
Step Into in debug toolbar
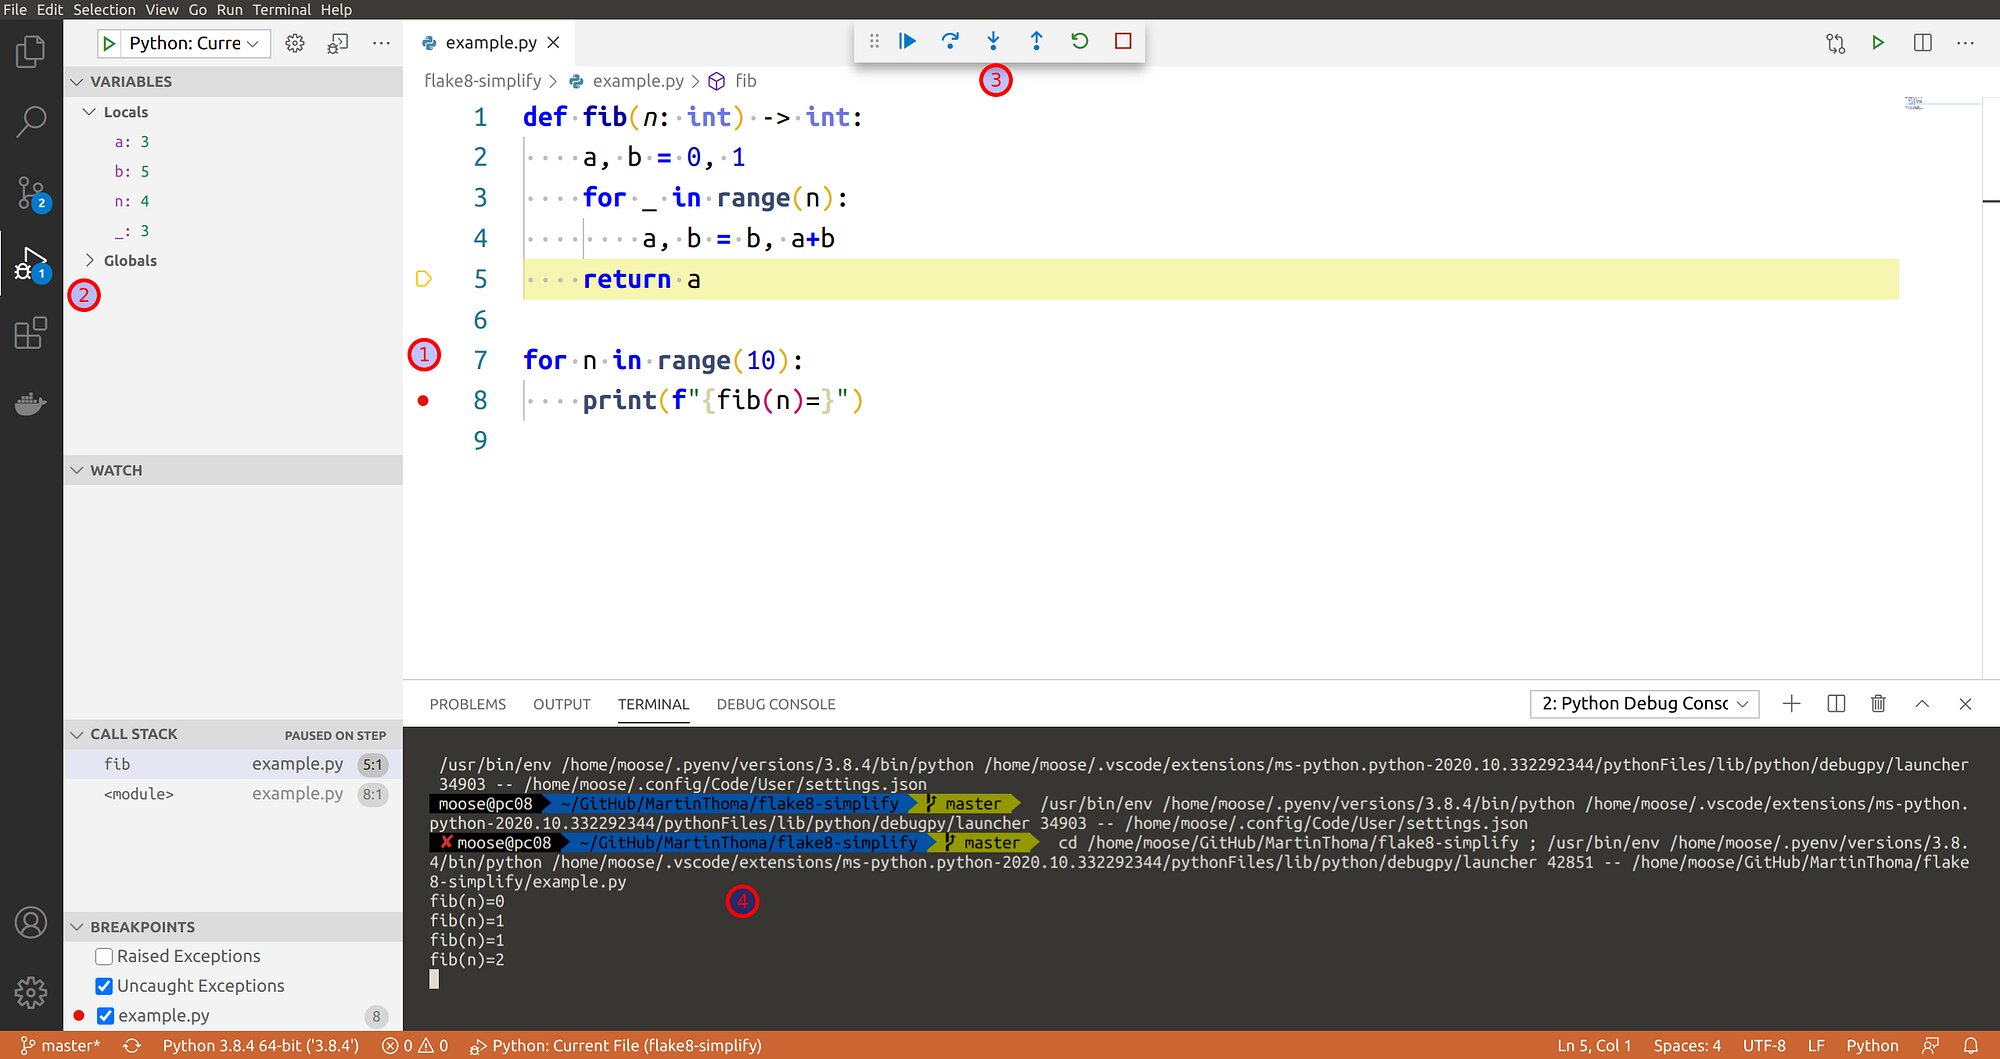click(993, 41)
